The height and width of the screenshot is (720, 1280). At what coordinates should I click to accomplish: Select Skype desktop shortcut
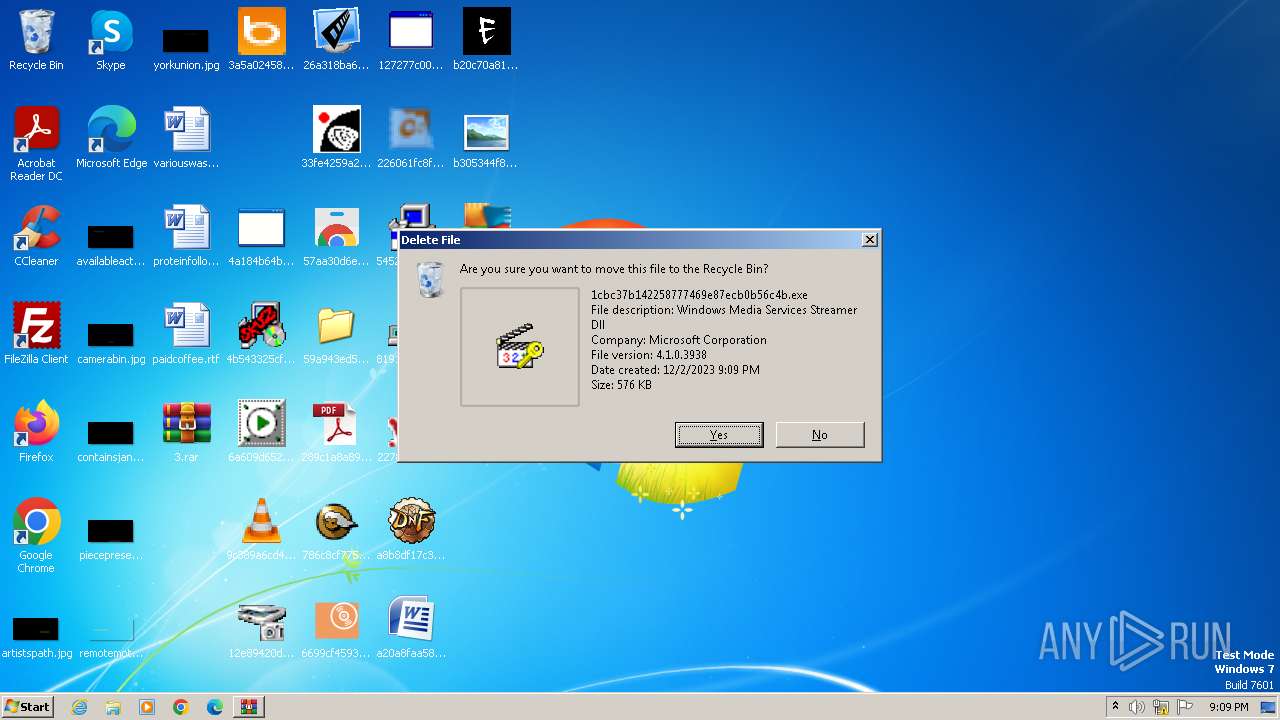111,40
